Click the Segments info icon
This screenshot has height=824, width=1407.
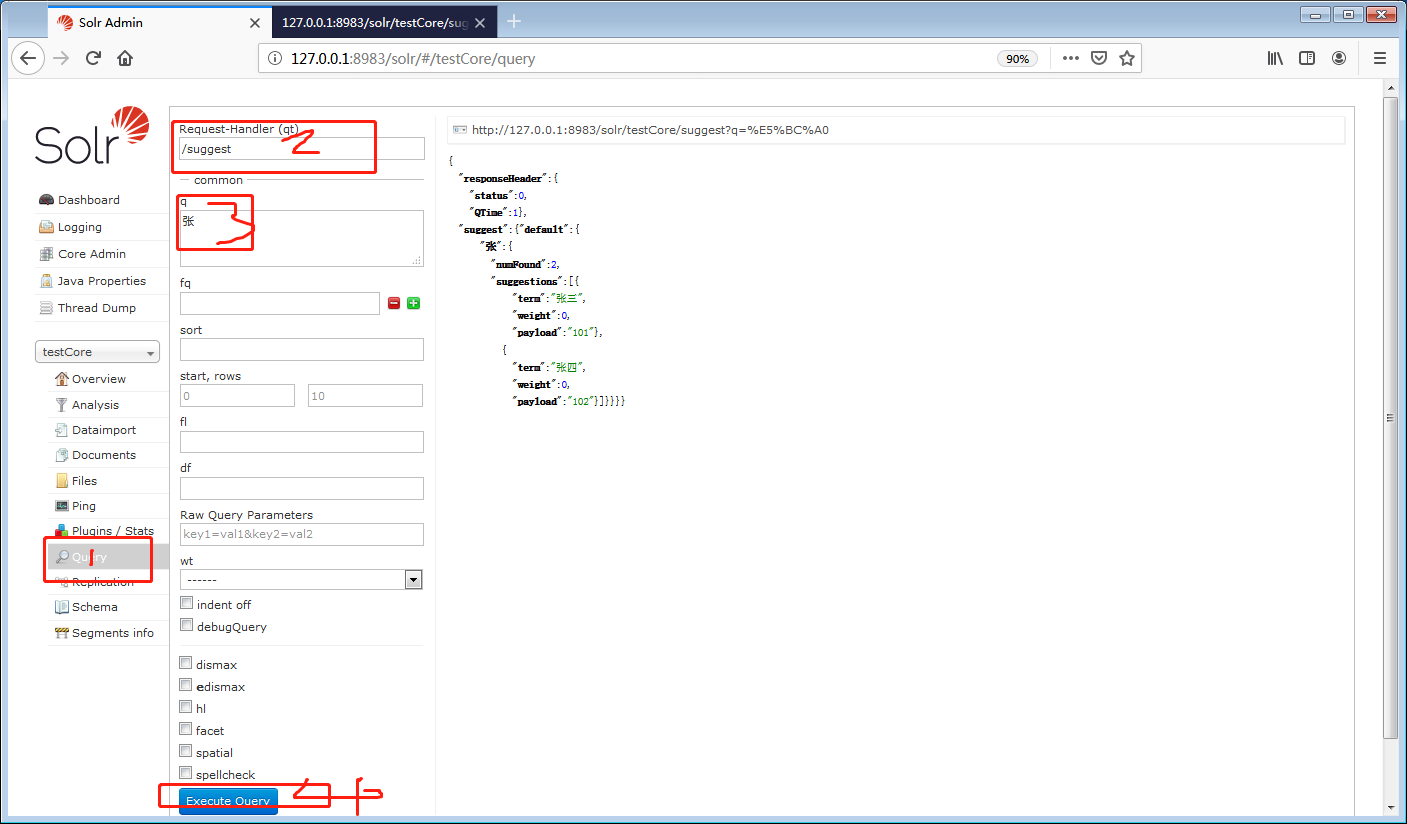click(62, 633)
